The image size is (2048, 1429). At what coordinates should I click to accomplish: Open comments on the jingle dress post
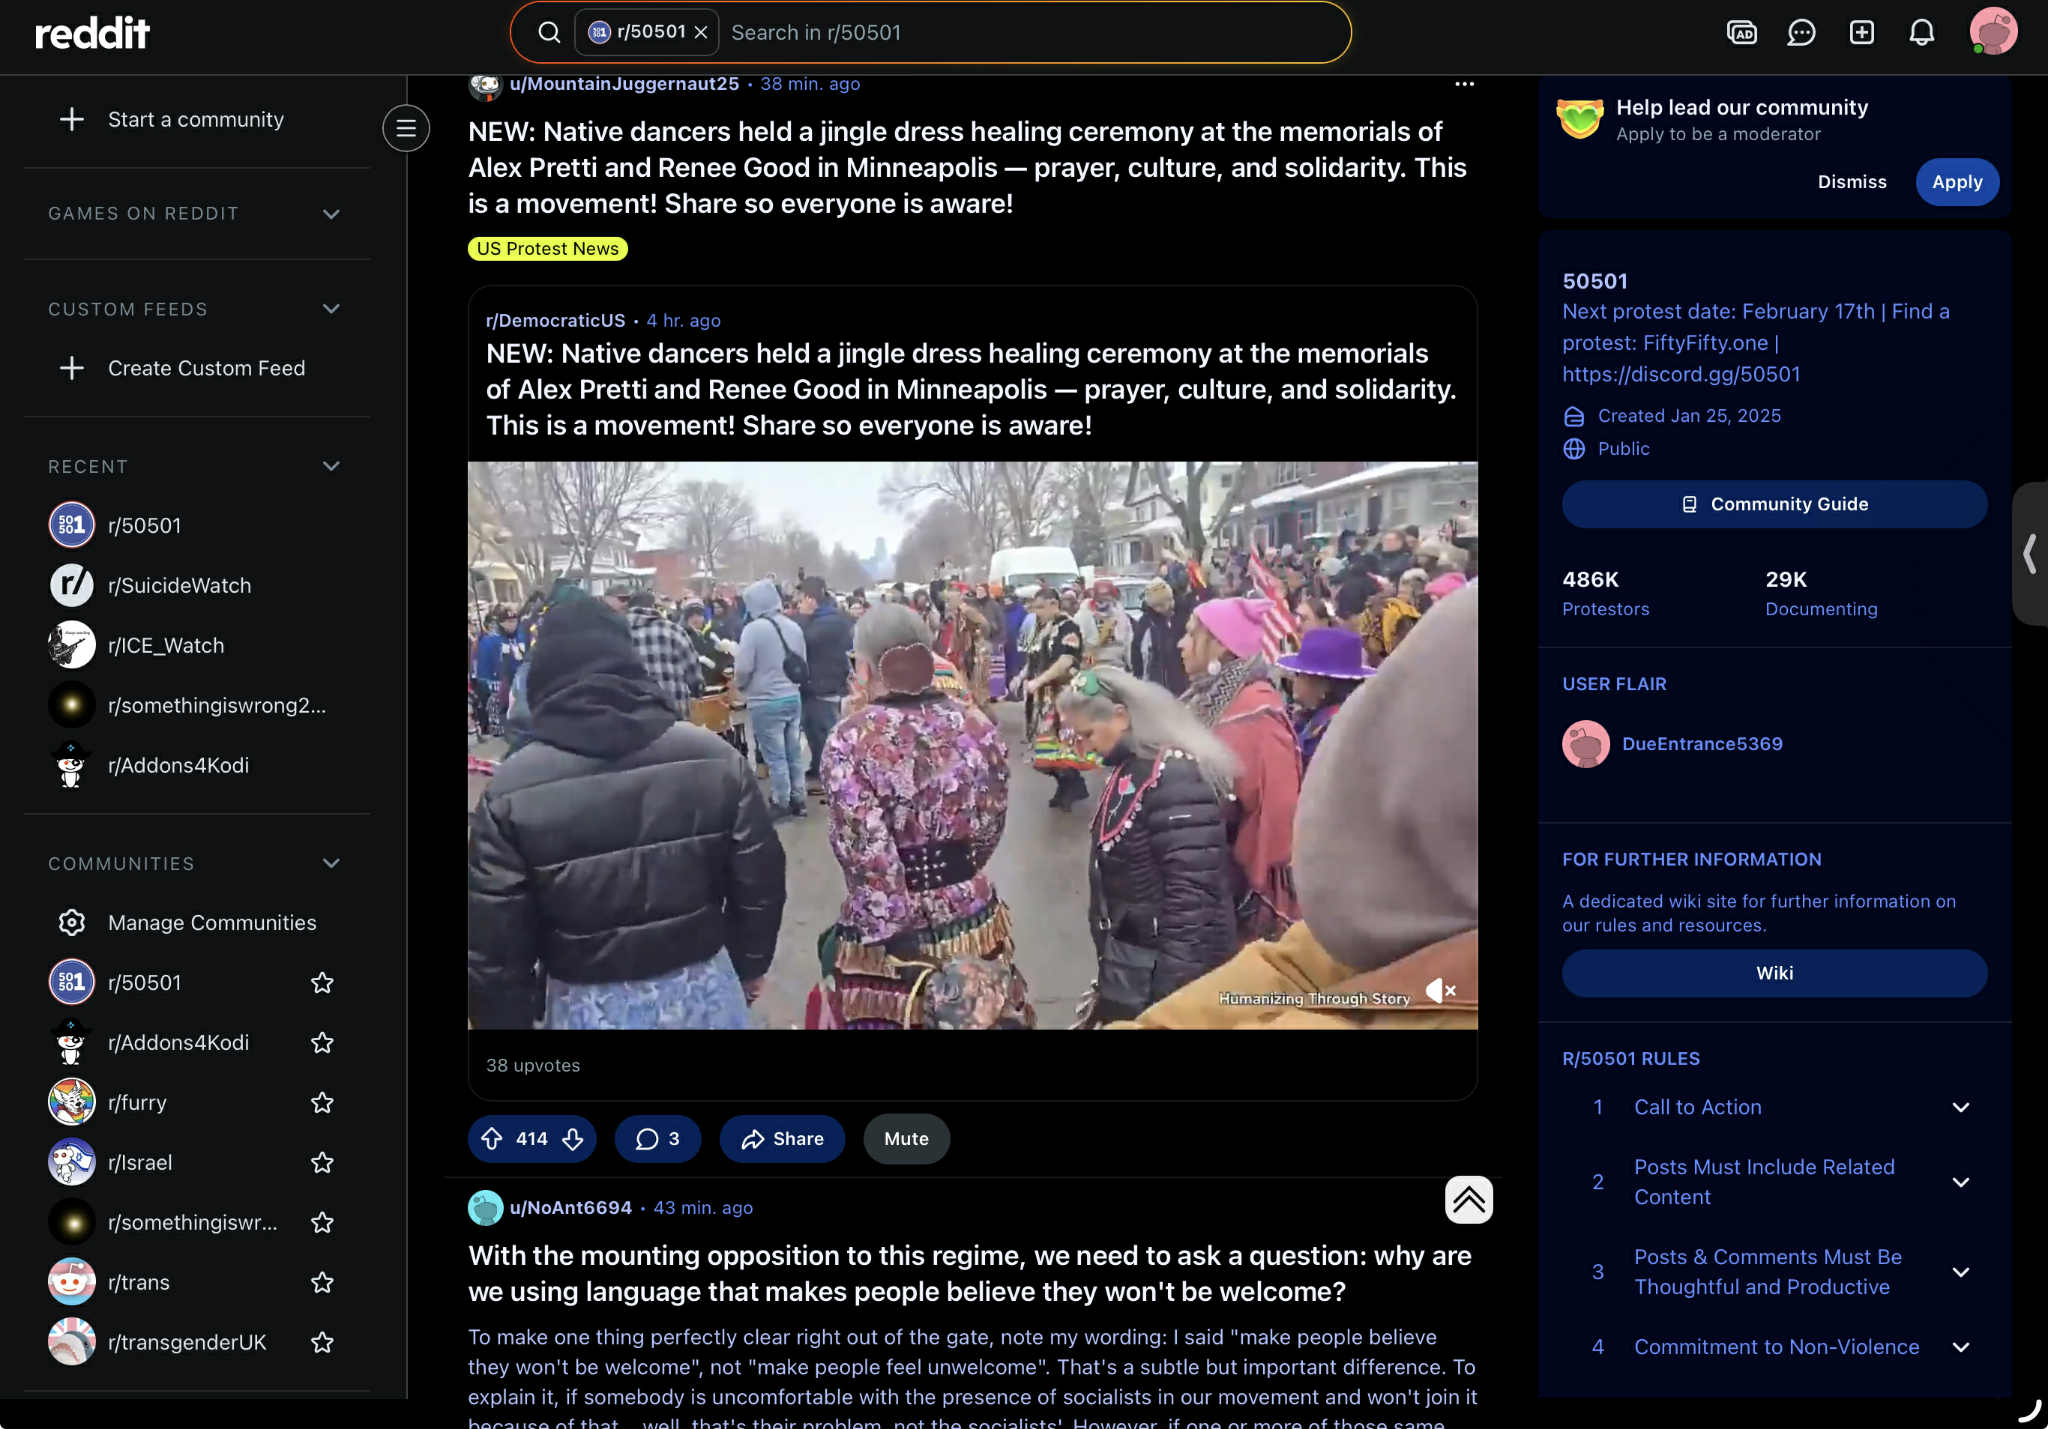(657, 1139)
